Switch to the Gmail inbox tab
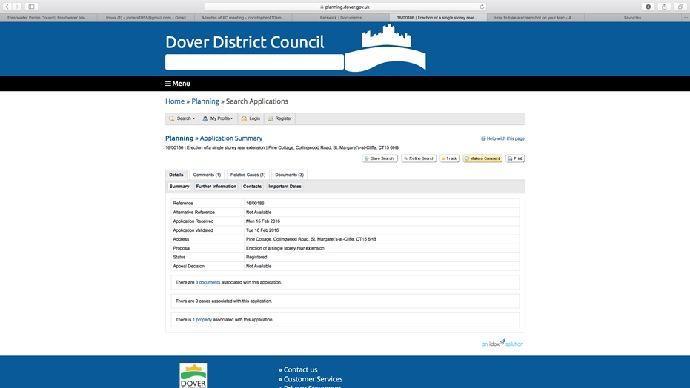Screen dimensions: 690x388 tap(146, 18)
